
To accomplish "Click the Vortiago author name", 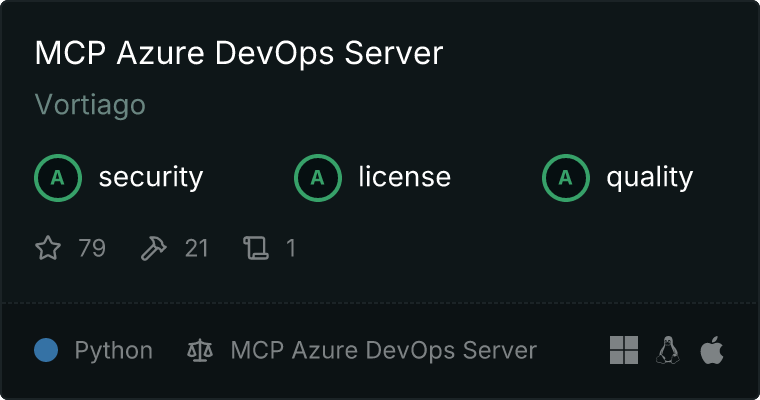I will [x=90, y=105].
